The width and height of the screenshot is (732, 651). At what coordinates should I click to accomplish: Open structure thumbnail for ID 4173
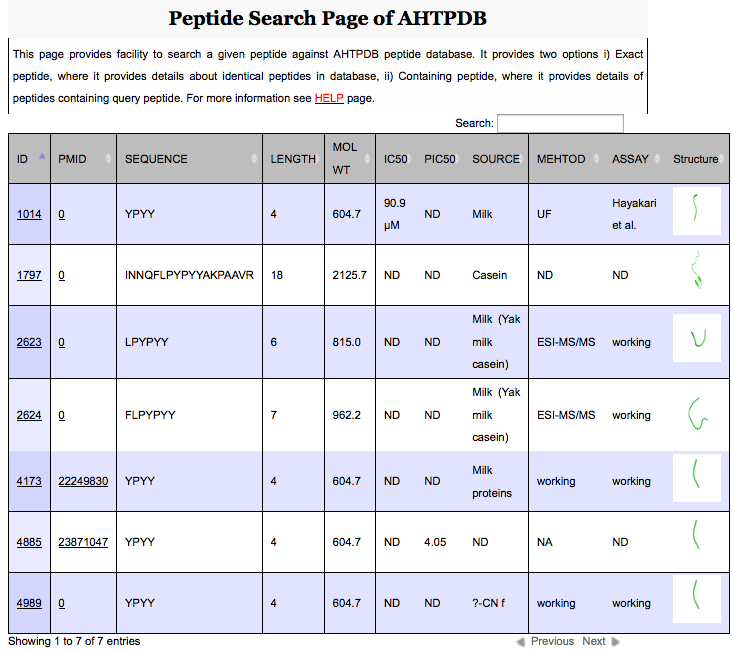697,480
